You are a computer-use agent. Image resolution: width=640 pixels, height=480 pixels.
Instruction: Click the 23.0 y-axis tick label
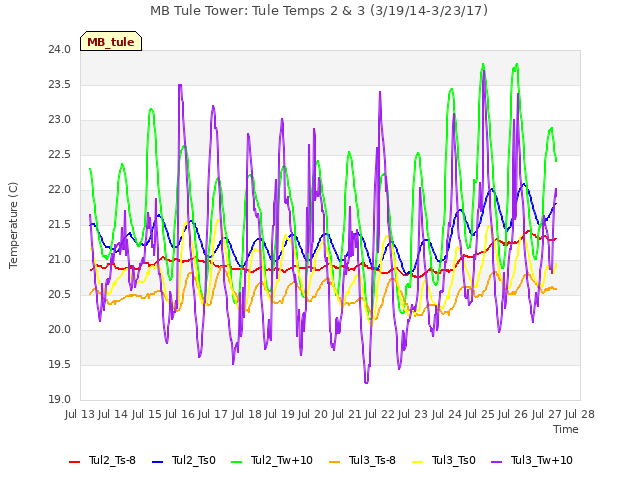tap(60, 120)
